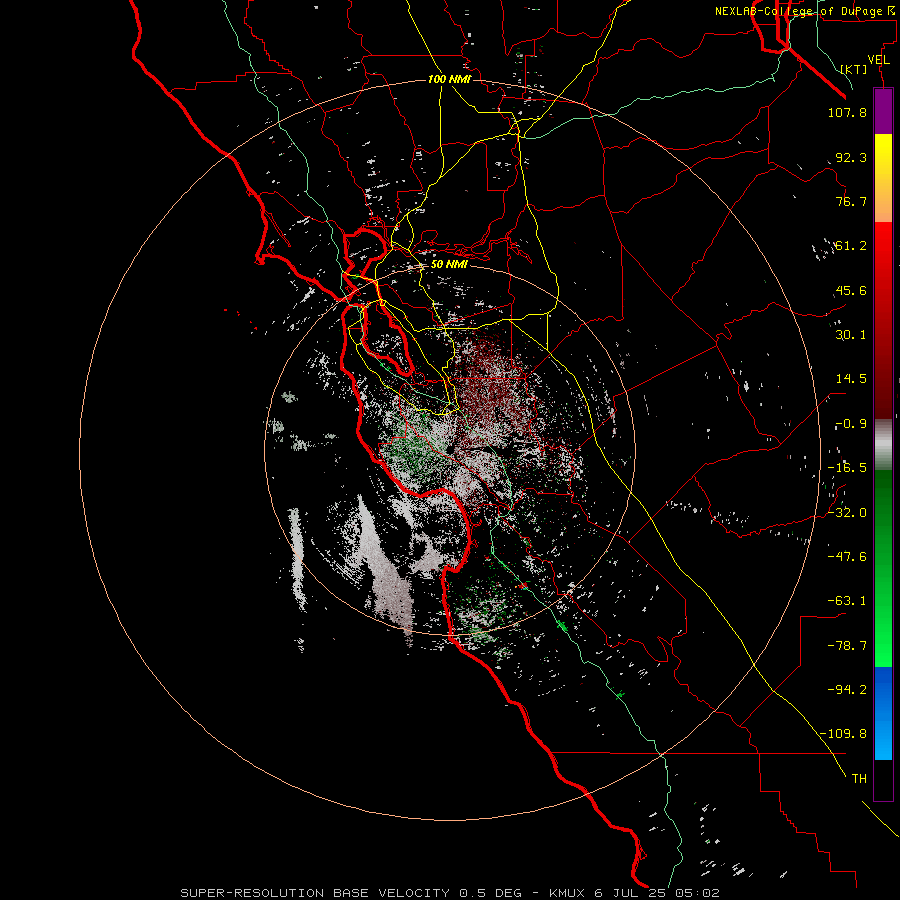Select the -16.5 scale label
Screen dimensions: 900x900
(847, 468)
